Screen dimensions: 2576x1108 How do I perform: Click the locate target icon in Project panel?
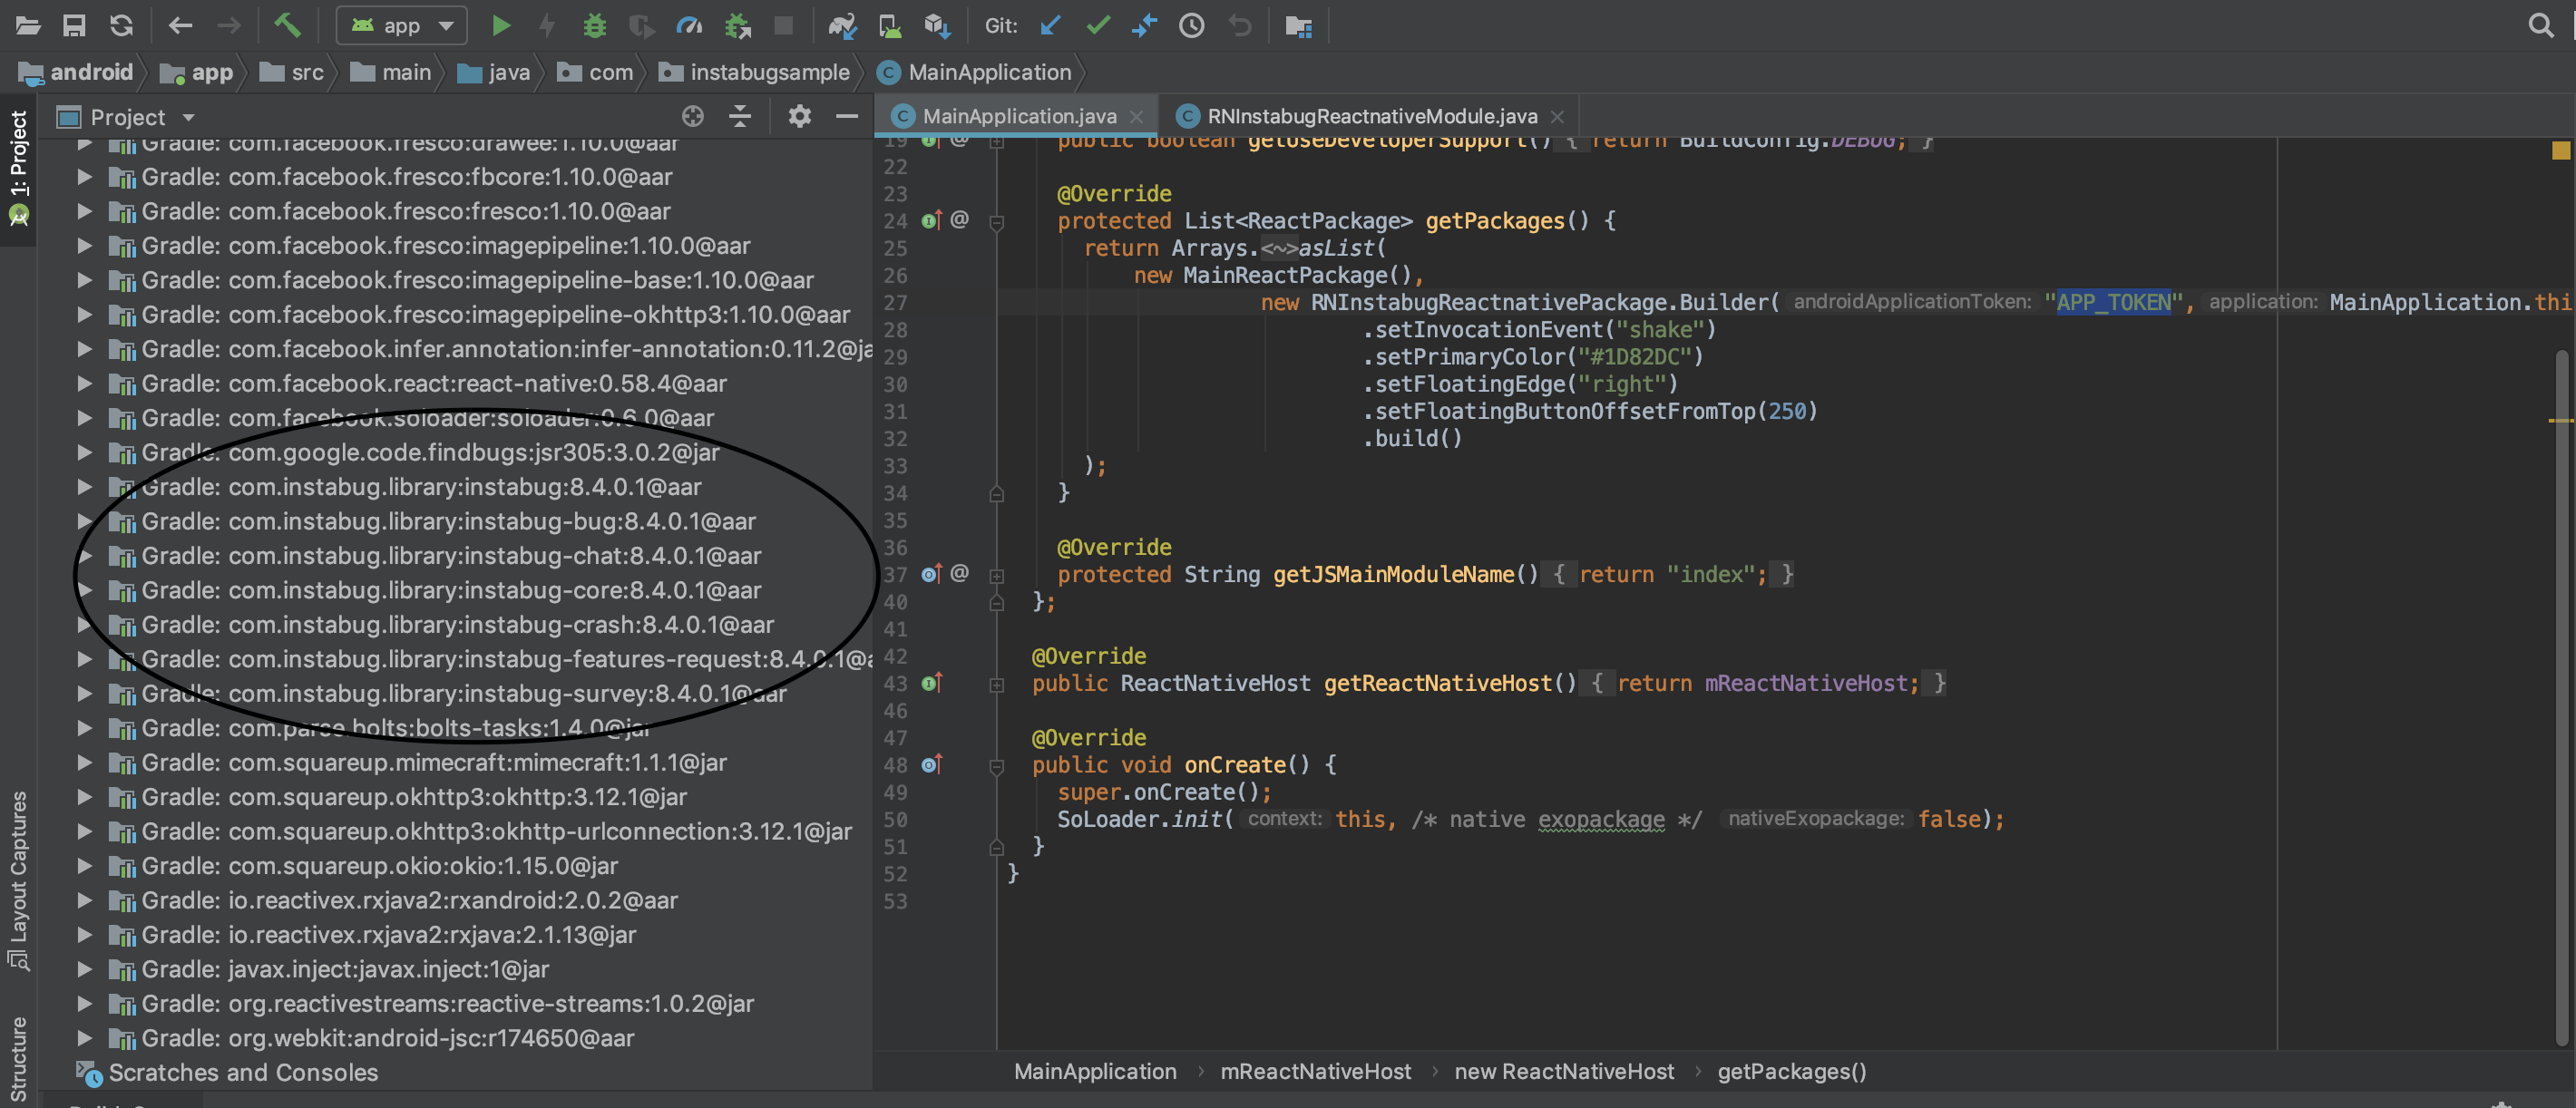click(692, 117)
